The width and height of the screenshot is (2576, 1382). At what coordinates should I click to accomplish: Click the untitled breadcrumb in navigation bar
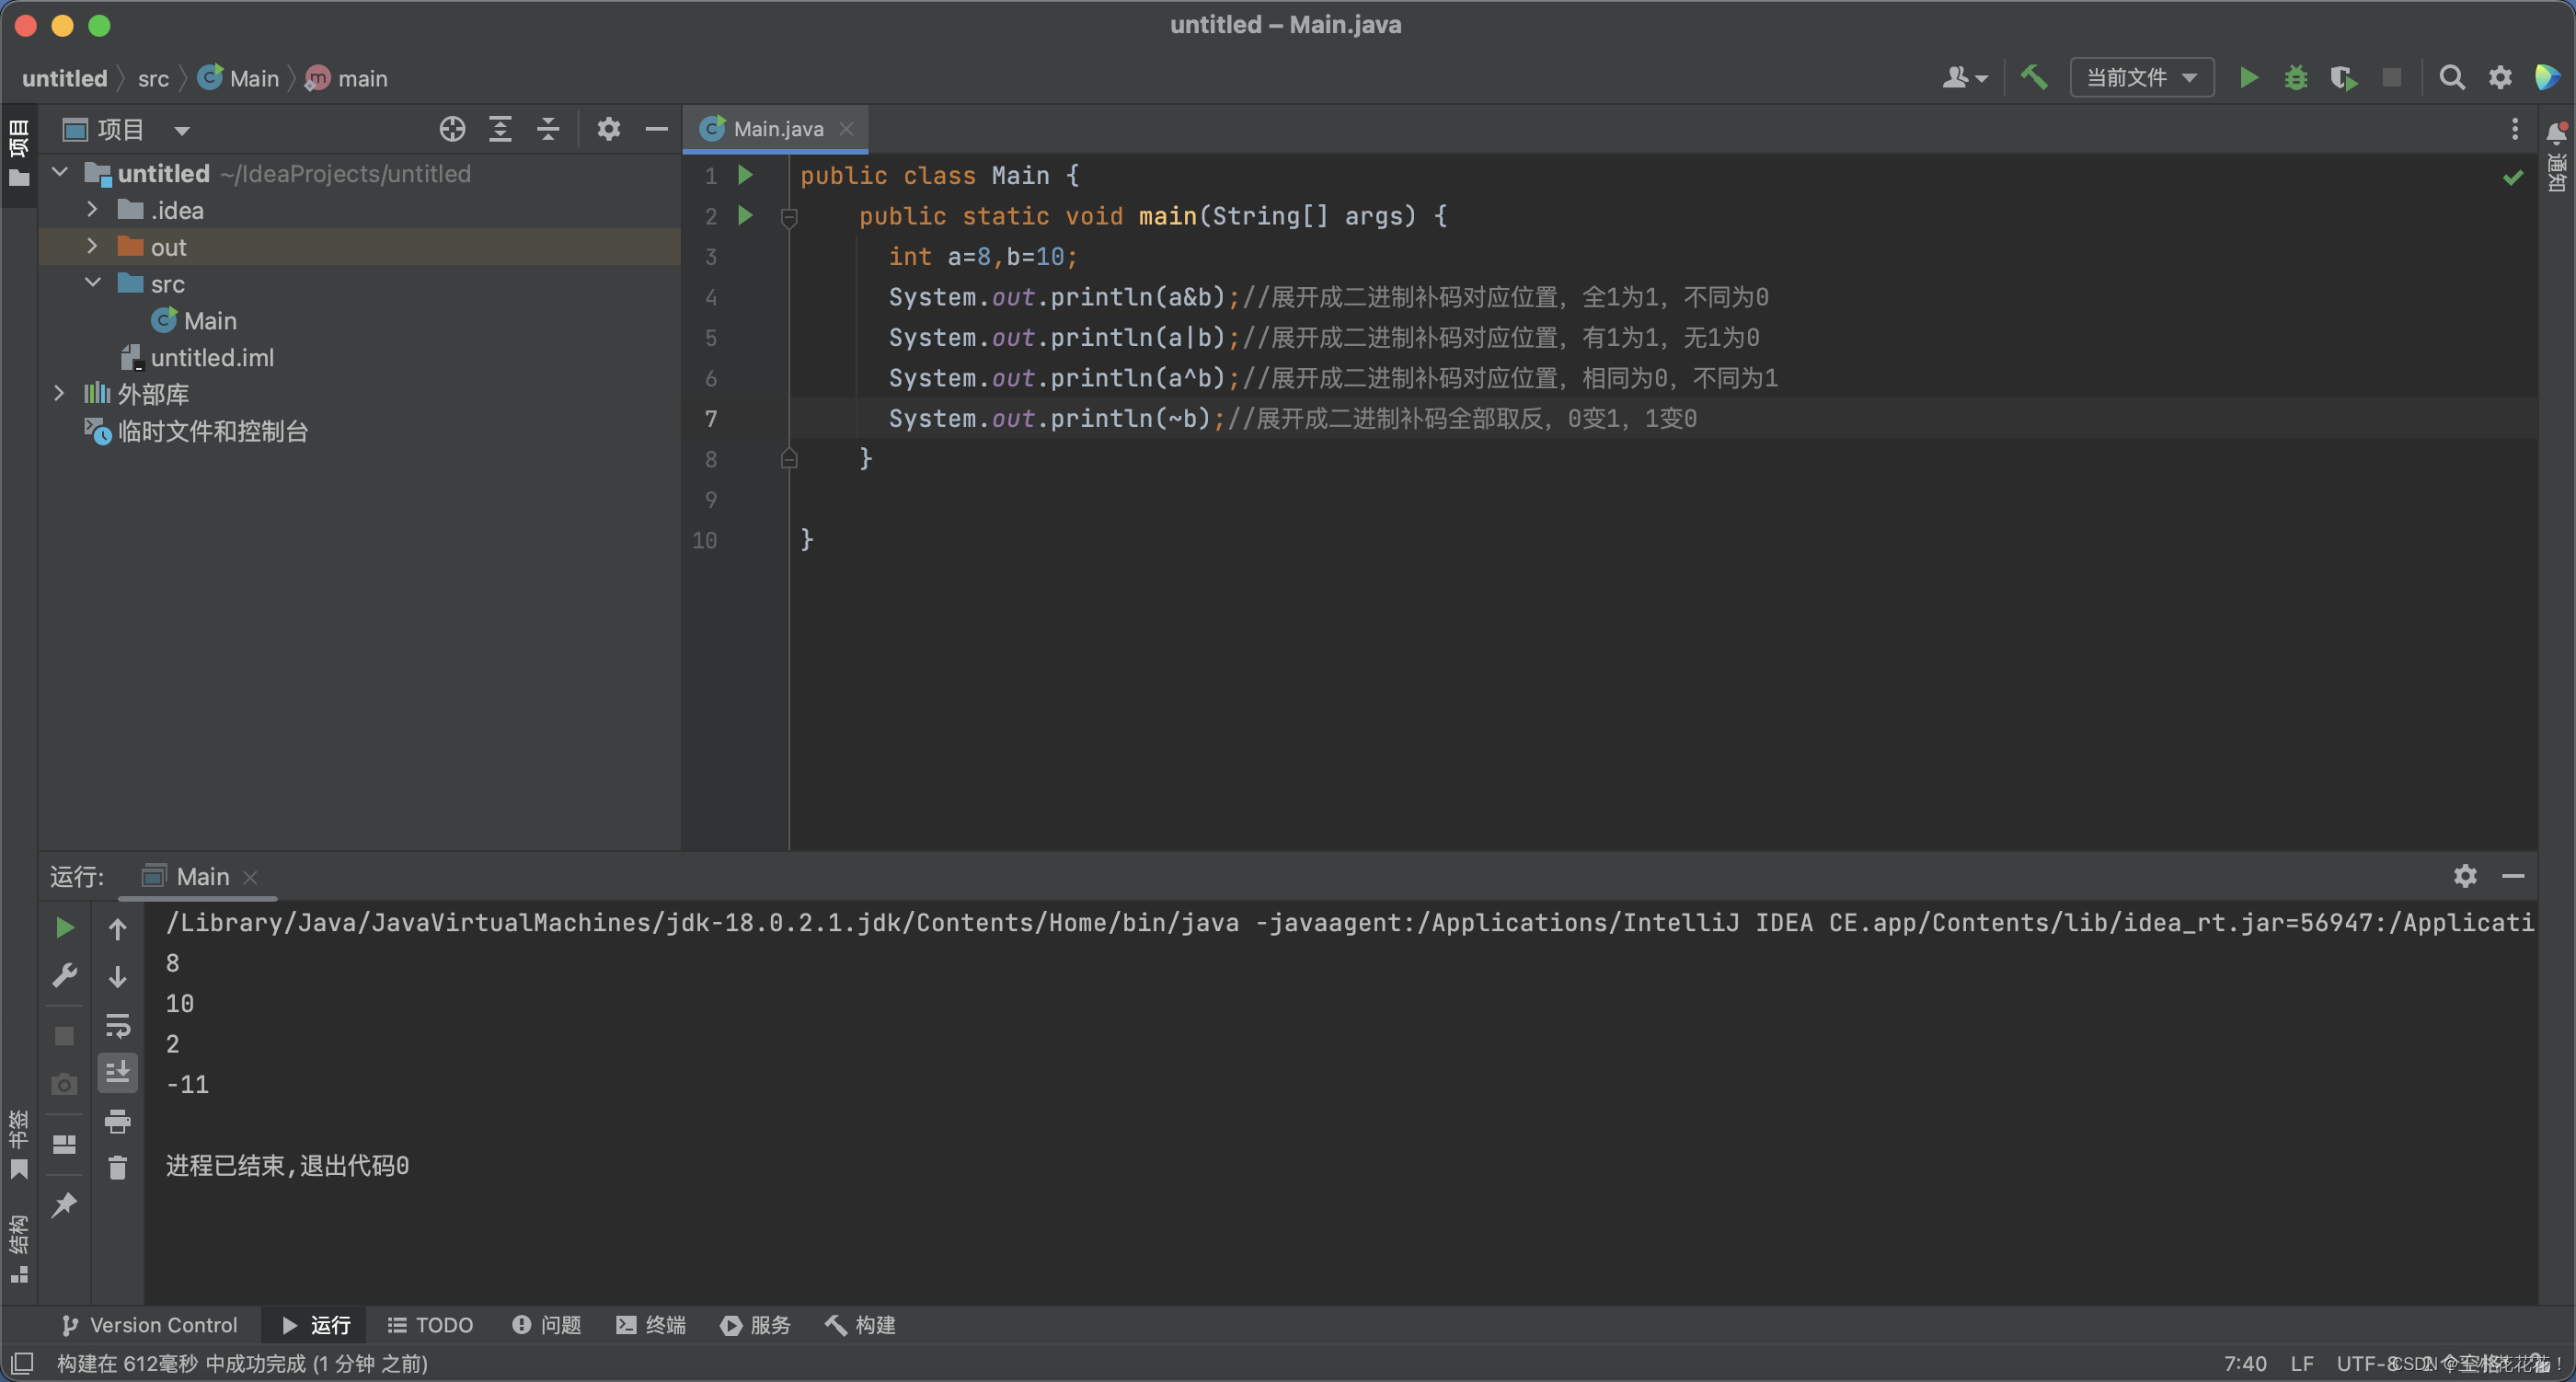pyautogui.click(x=64, y=78)
